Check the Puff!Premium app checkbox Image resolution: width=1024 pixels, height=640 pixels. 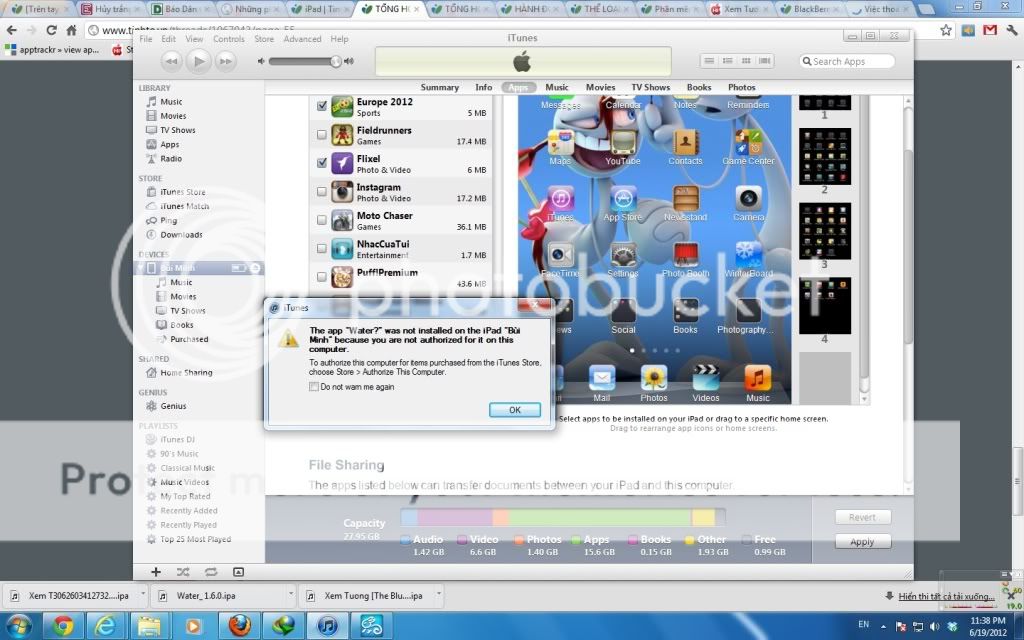click(321, 277)
